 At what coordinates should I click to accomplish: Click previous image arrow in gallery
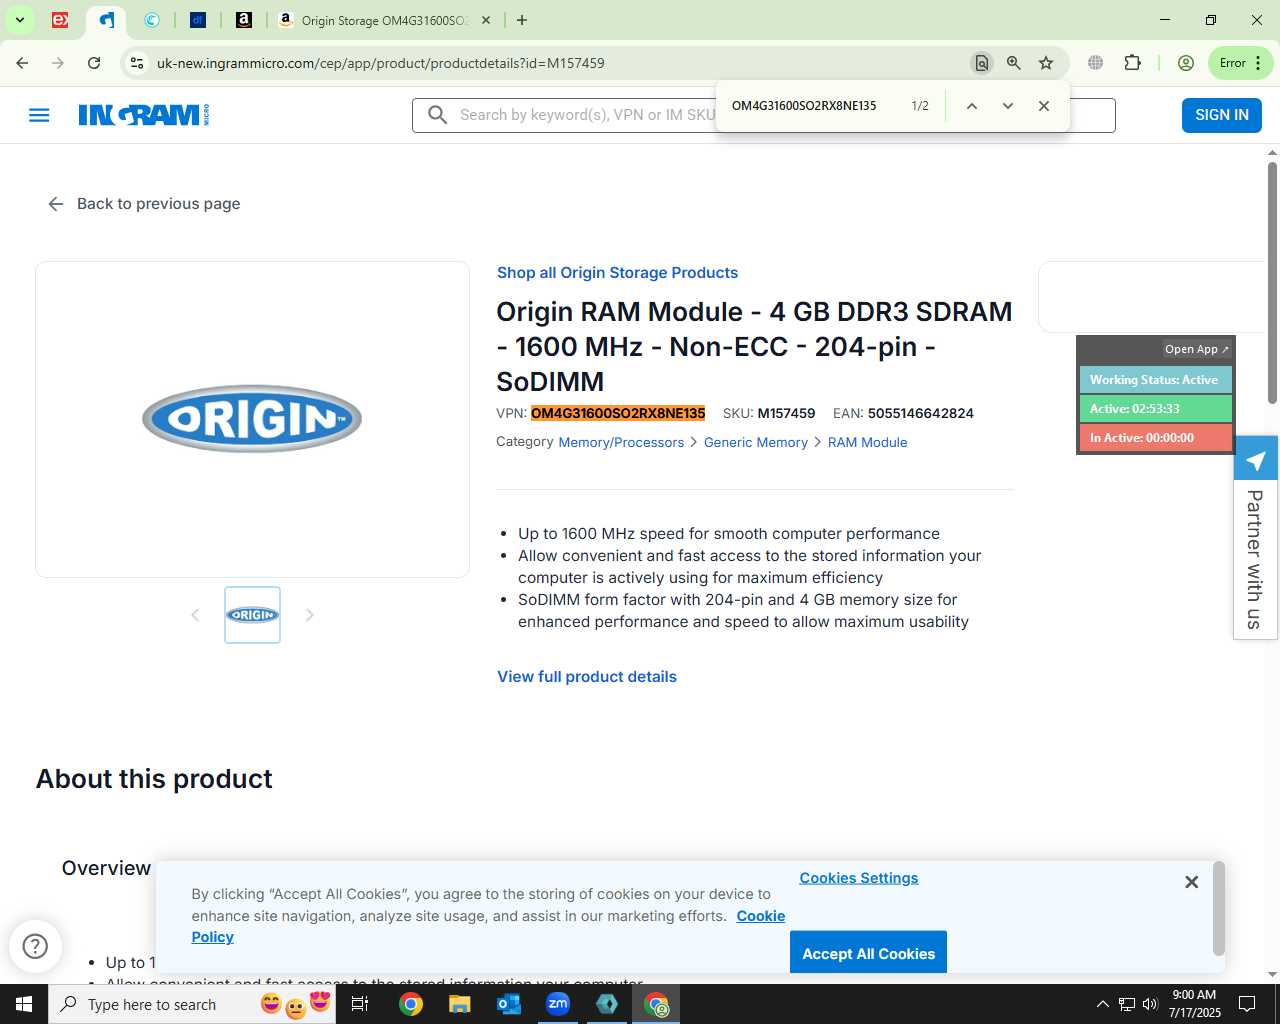pos(195,615)
